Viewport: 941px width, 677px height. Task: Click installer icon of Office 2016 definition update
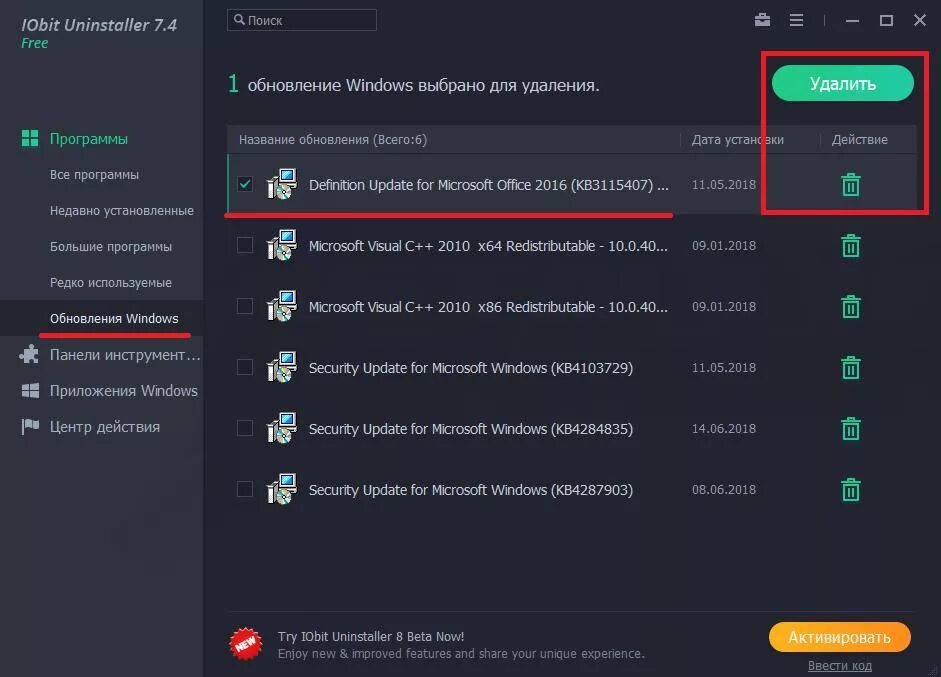point(281,184)
